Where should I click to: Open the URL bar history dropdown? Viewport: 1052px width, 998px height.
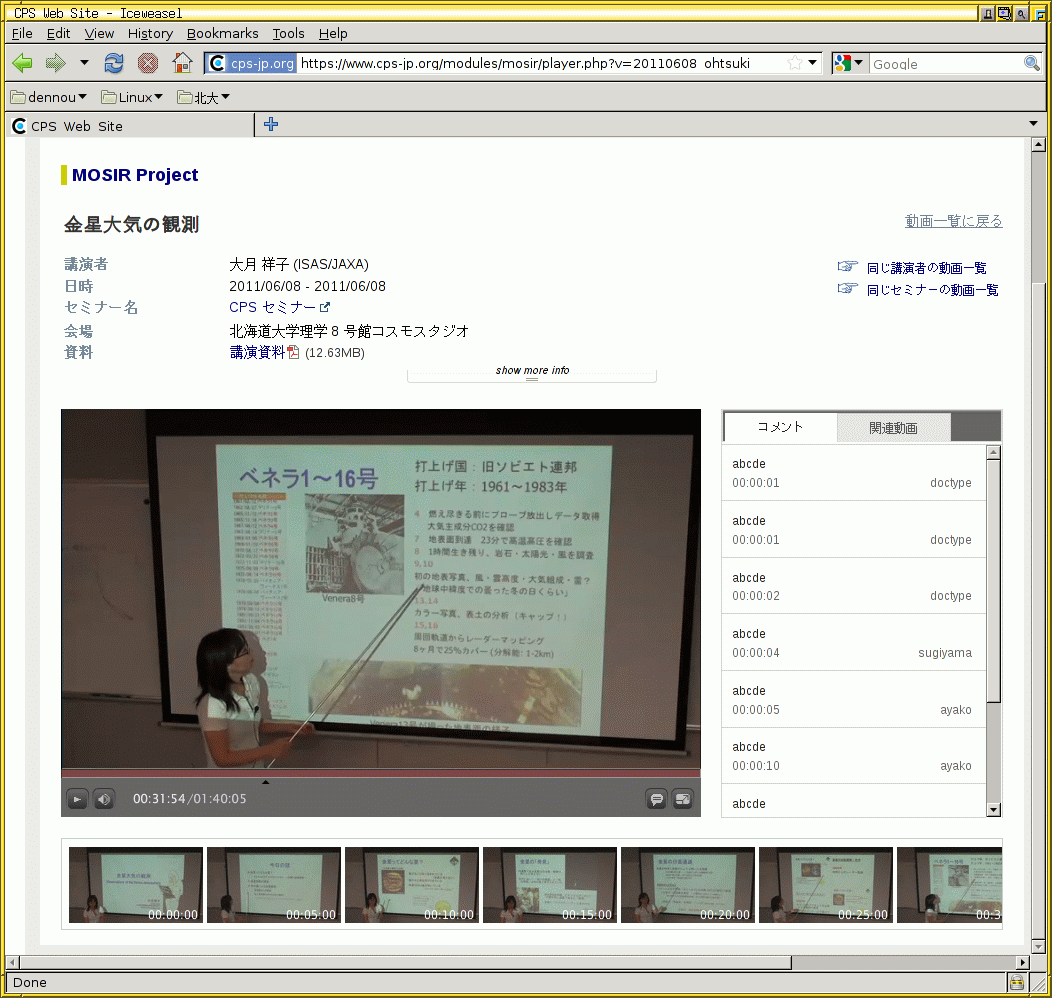812,63
